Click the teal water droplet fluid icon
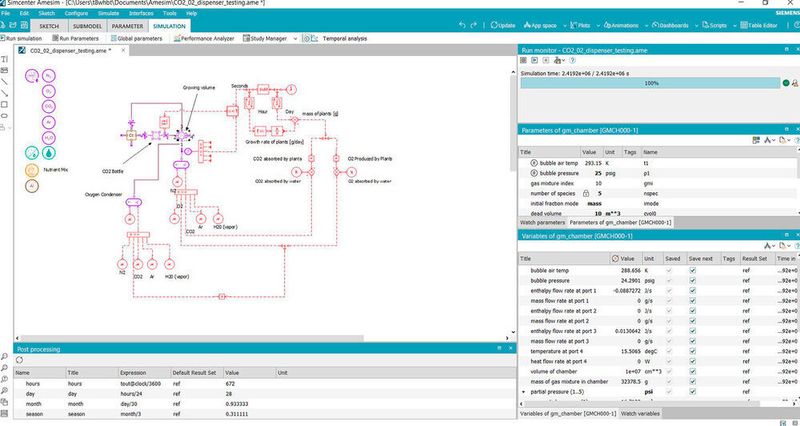This screenshot has width=800, height=426. pyautogui.click(x=49, y=153)
